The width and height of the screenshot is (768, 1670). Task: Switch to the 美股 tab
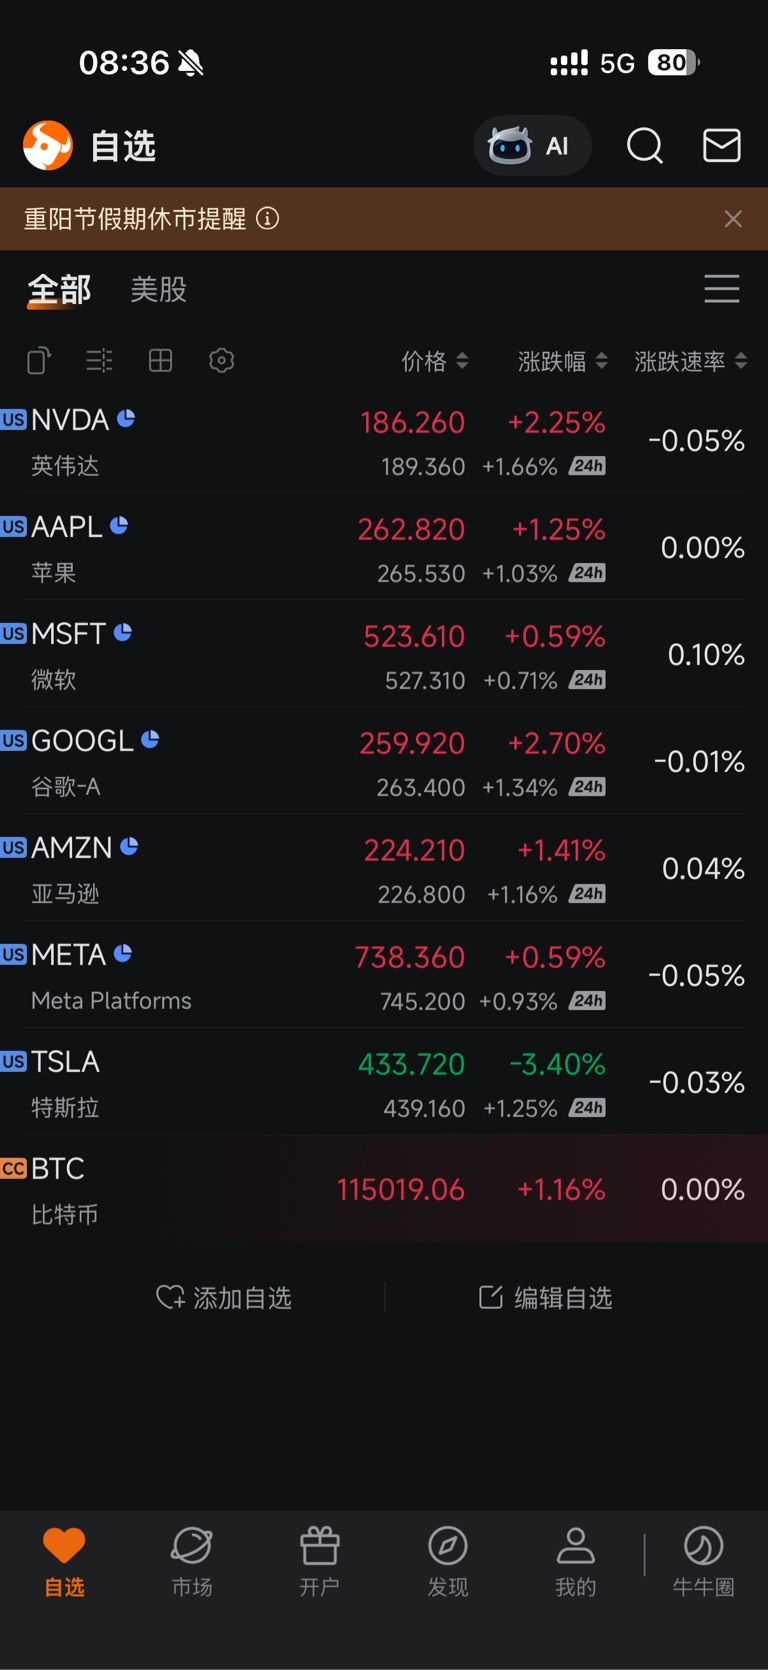click(x=159, y=289)
